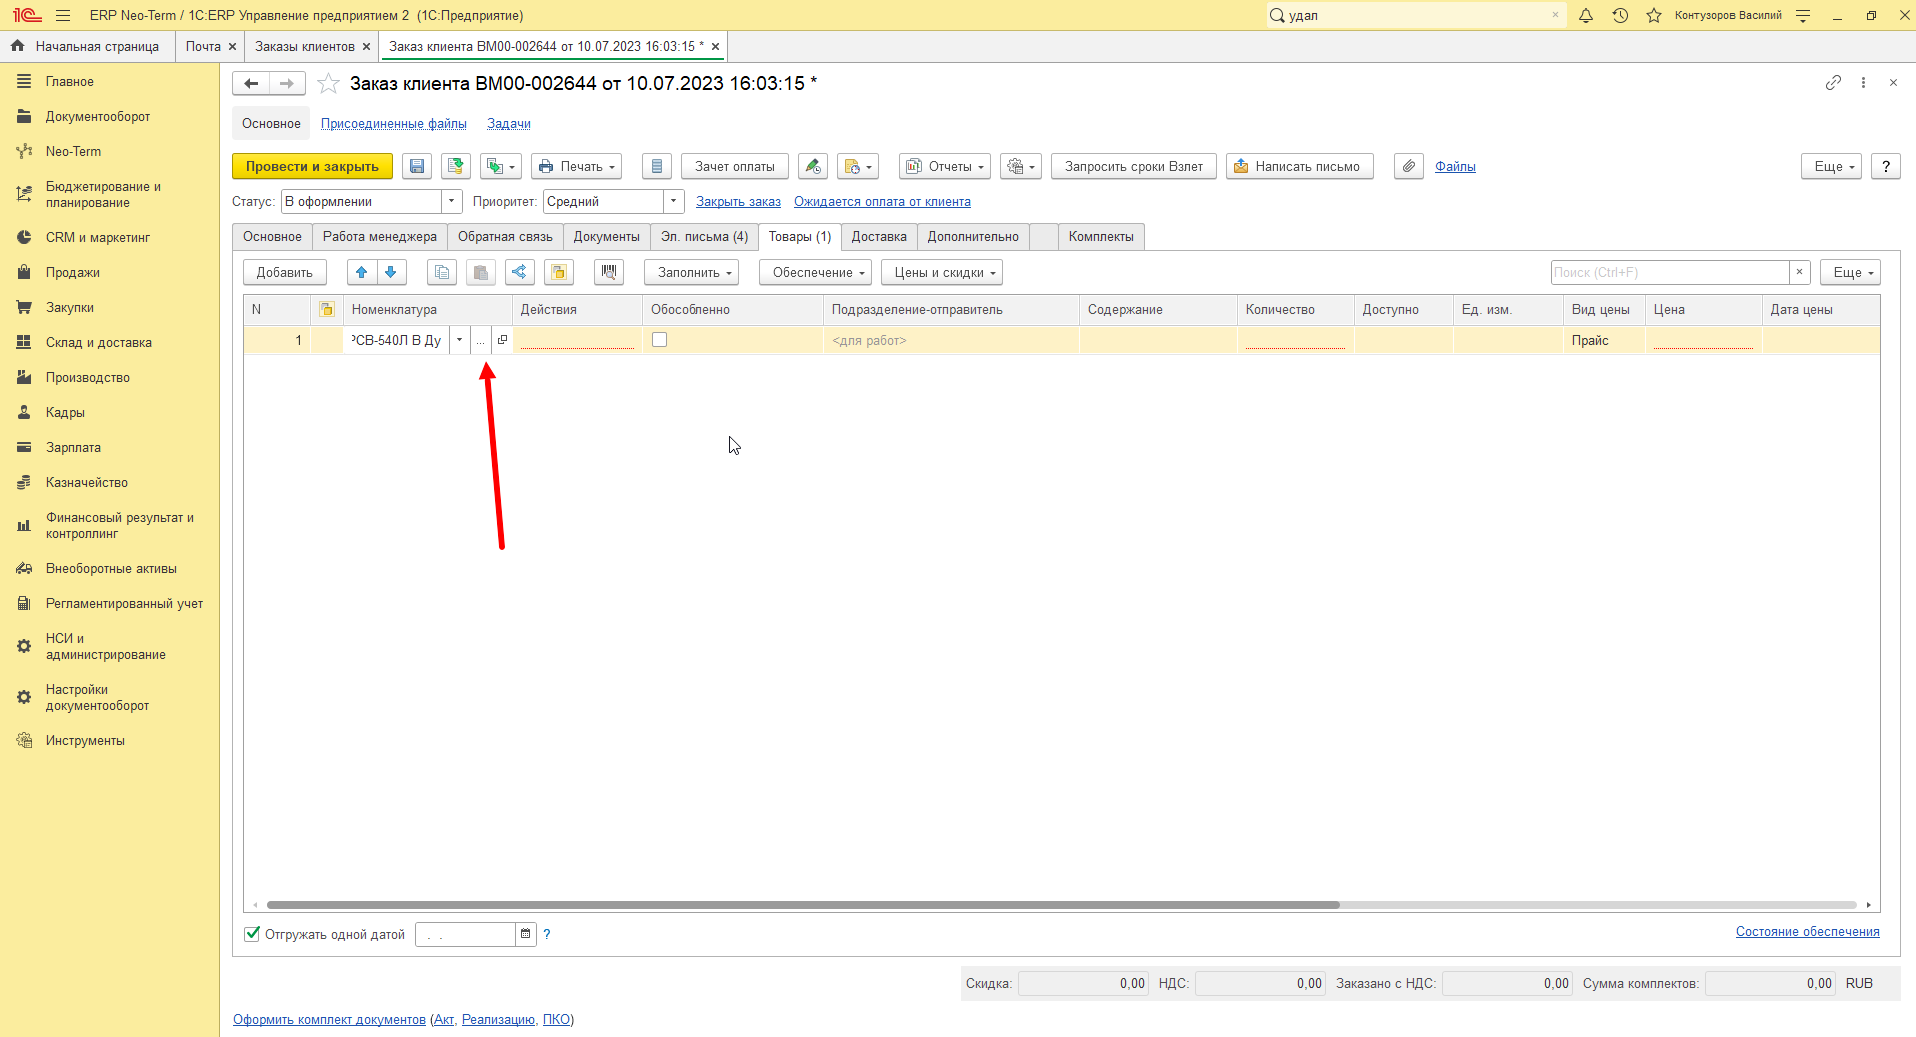Click the paperclip attach icon
This screenshot has width=1916, height=1037.
point(1409,167)
